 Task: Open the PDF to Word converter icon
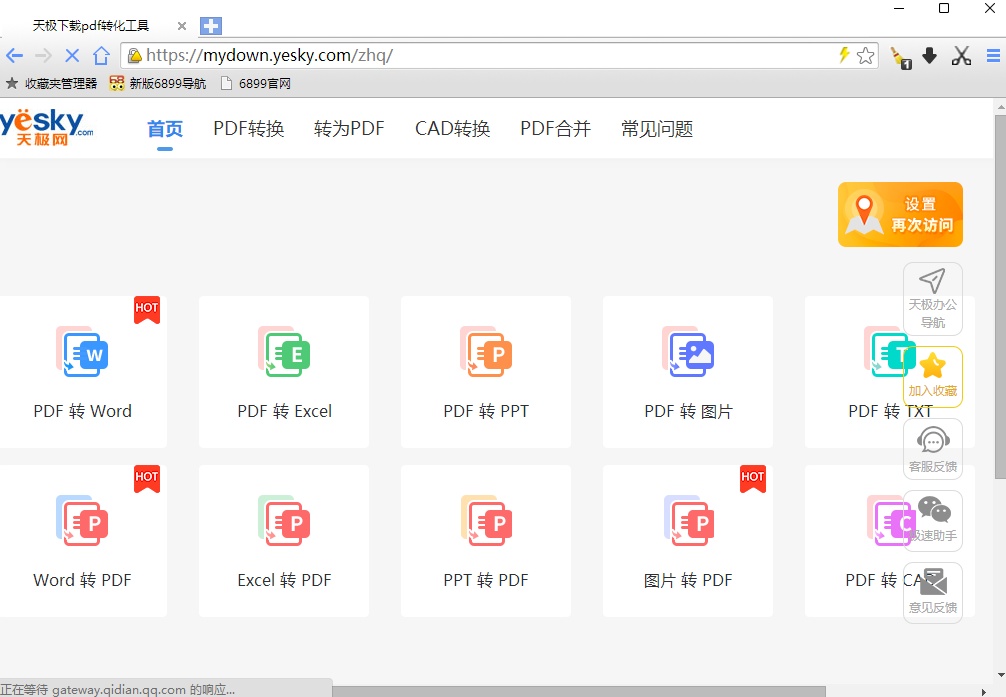coord(82,351)
